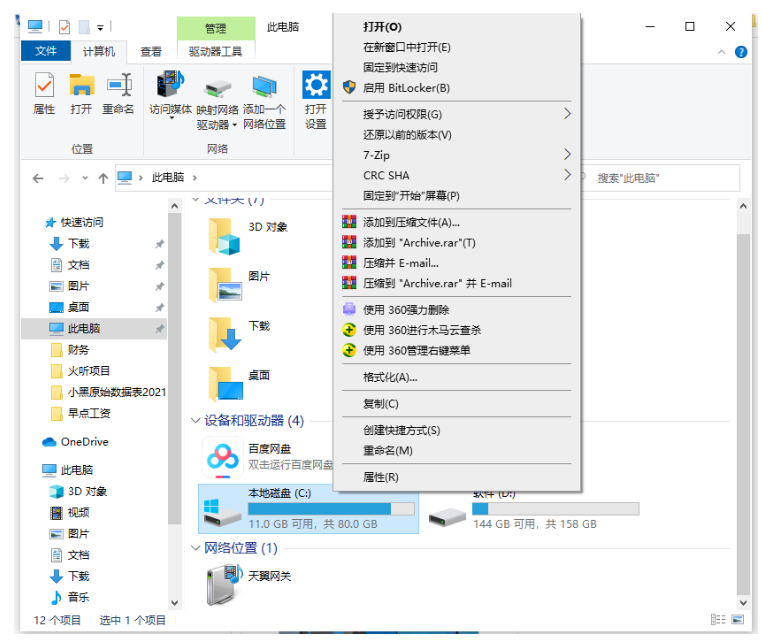Screen dimensions: 763x643
Task: Choose Format (格式化) from the context menu
Action: click(x=390, y=377)
